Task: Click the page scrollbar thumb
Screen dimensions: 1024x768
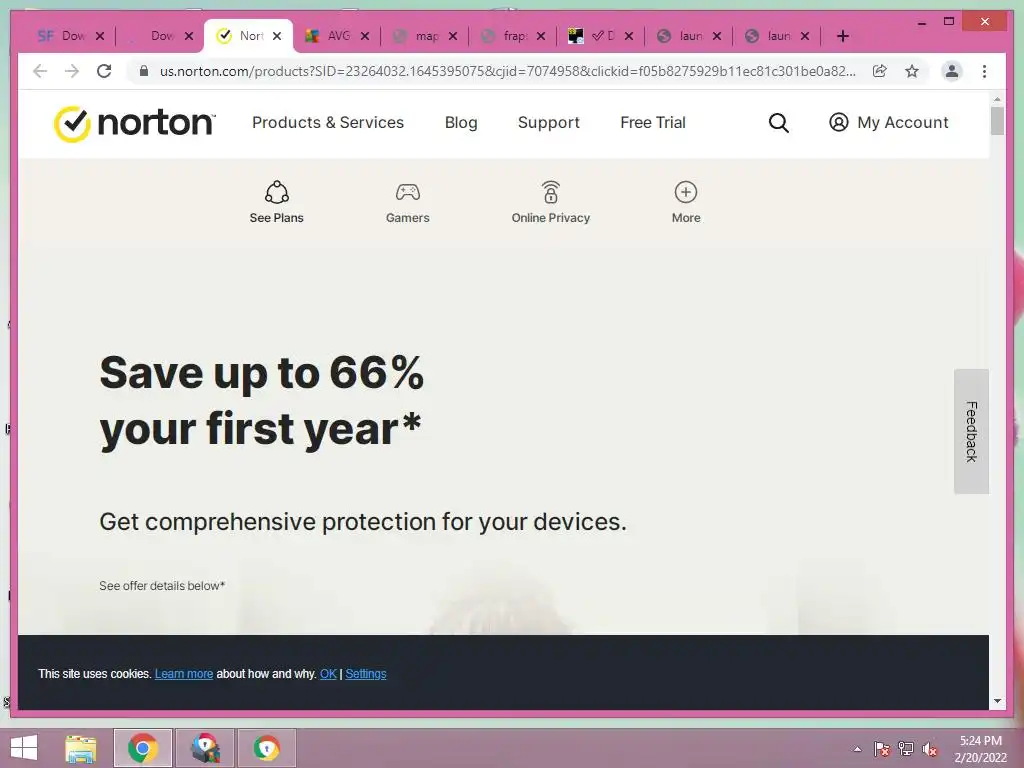Action: click(x=997, y=121)
